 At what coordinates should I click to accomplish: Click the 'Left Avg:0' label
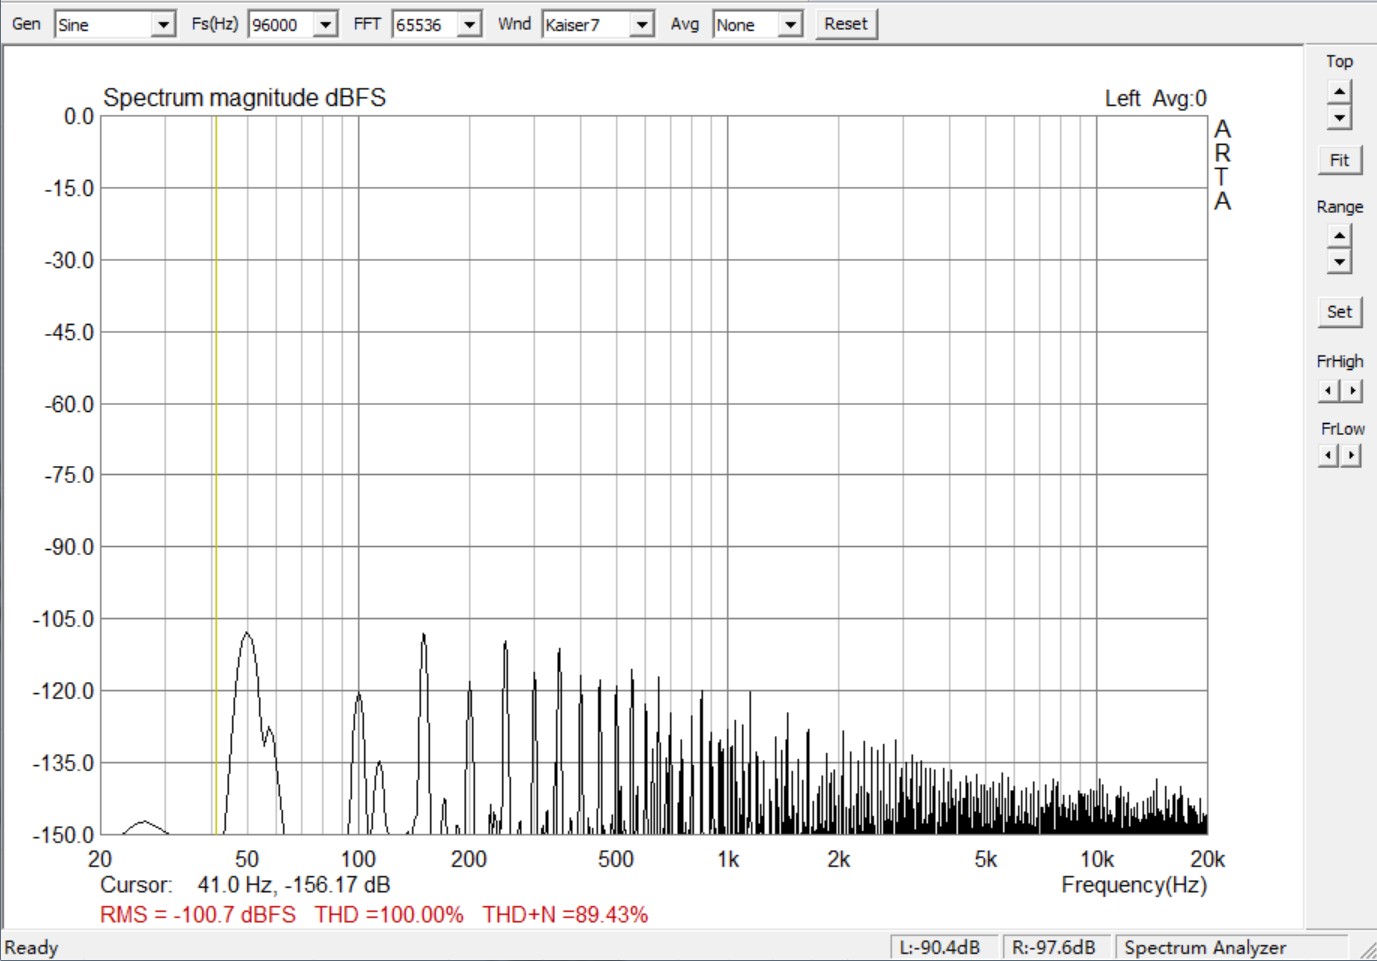pos(1156,99)
